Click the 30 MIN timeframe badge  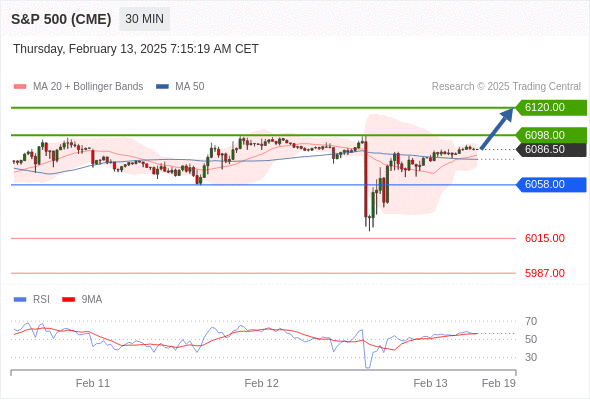click(144, 19)
